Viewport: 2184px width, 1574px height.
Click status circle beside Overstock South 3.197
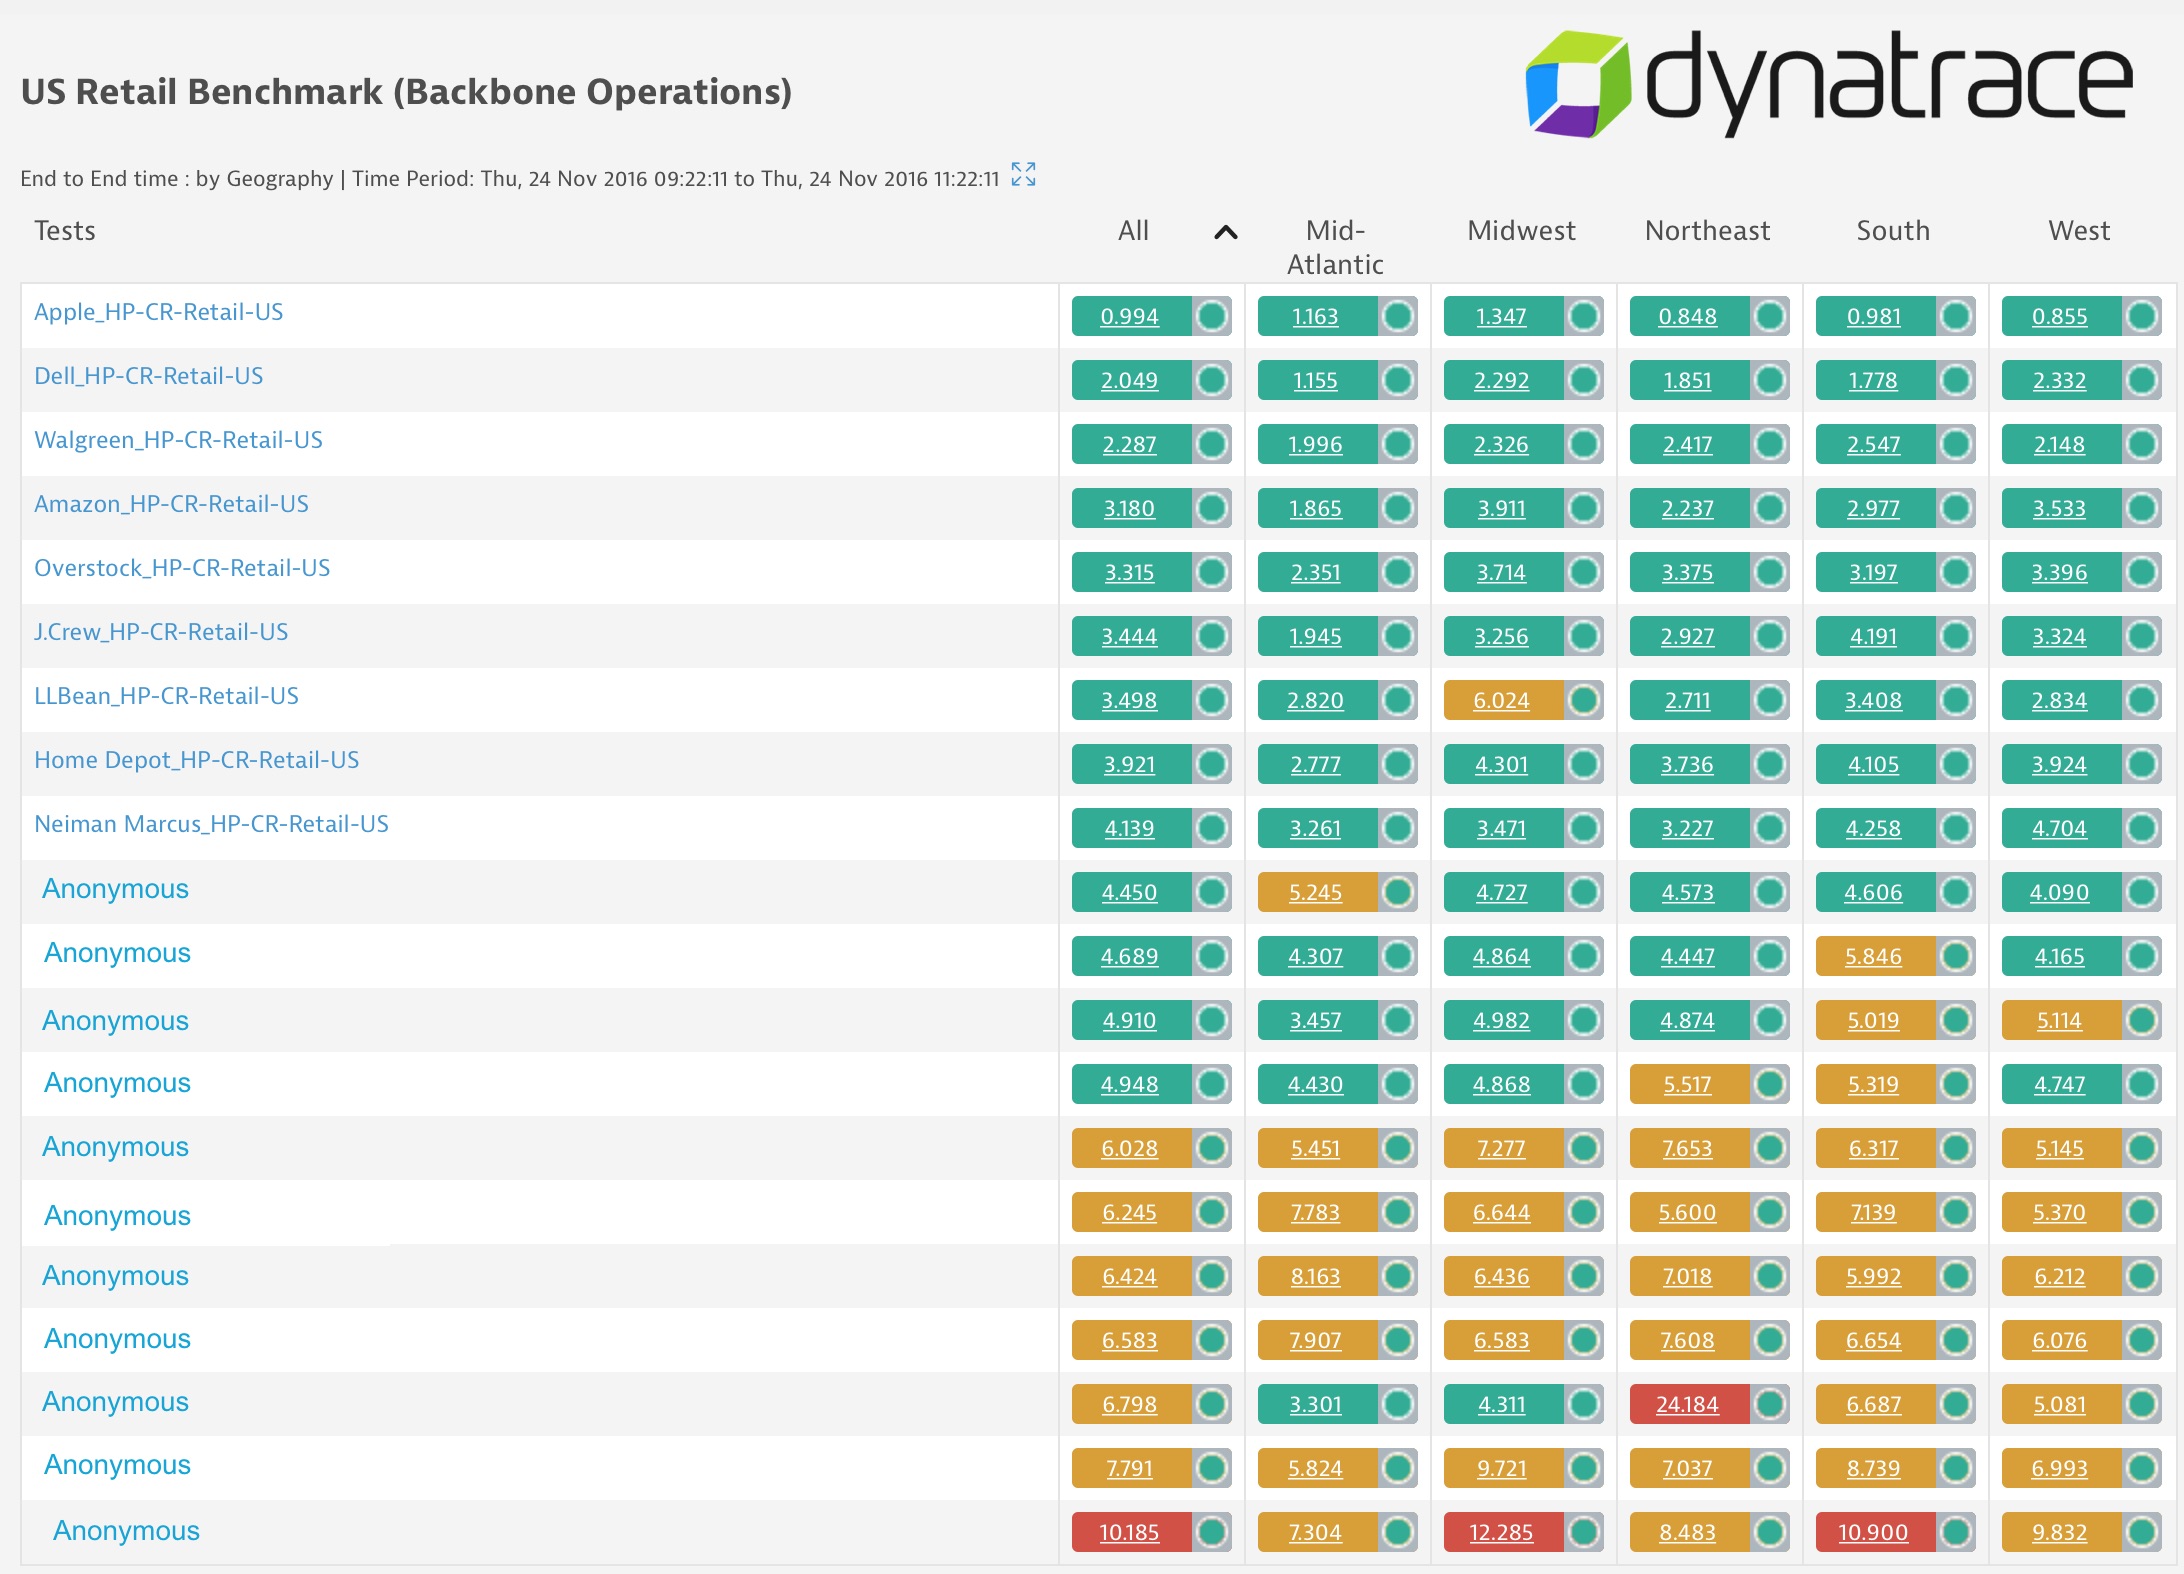1956,572
